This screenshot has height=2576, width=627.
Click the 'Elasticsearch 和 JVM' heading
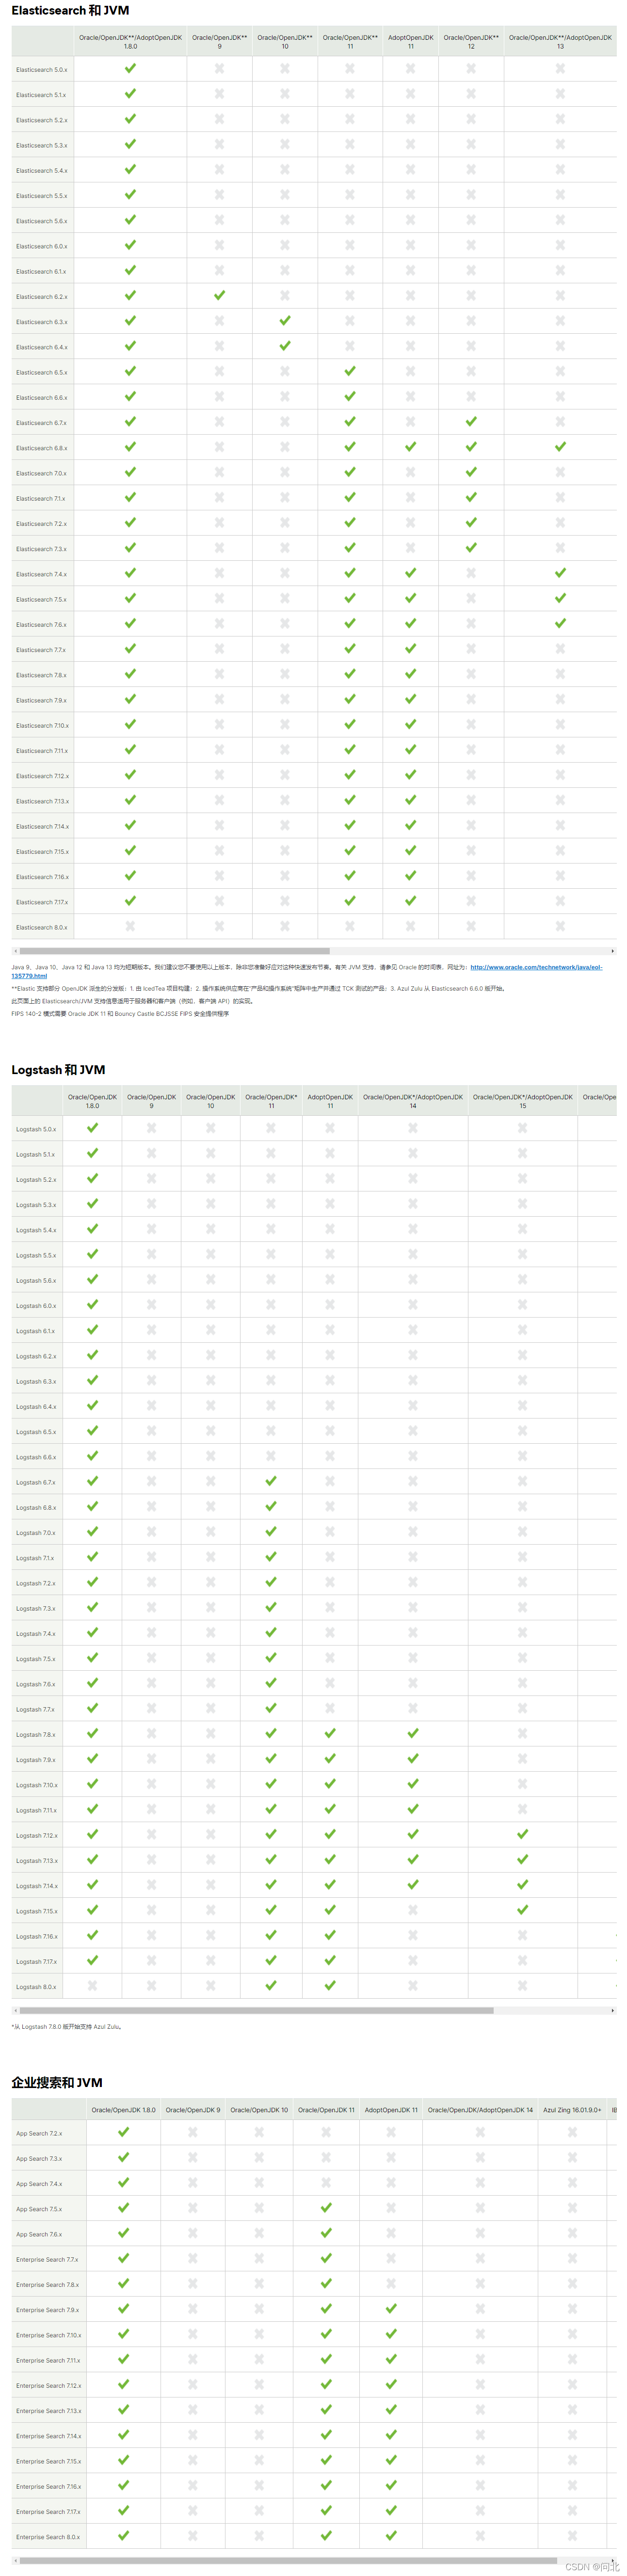[70, 11]
